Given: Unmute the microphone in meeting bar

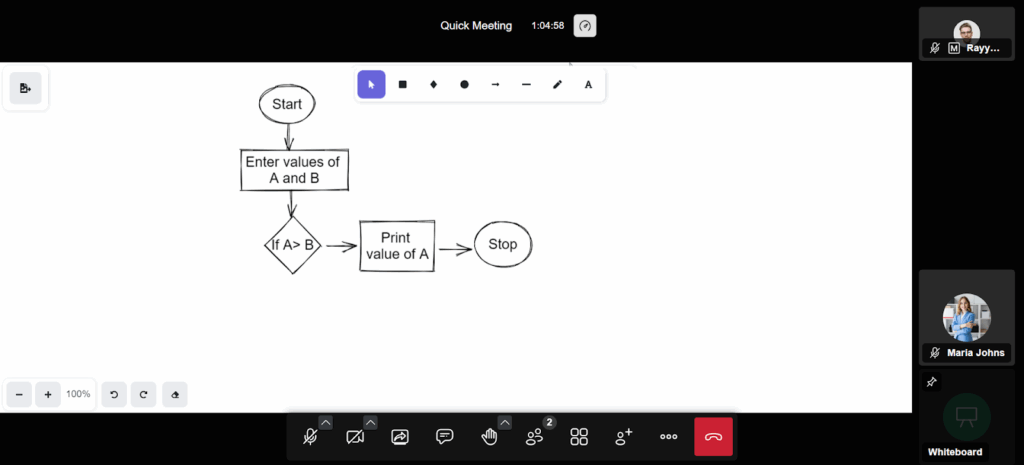Looking at the screenshot, I should 310,437.
